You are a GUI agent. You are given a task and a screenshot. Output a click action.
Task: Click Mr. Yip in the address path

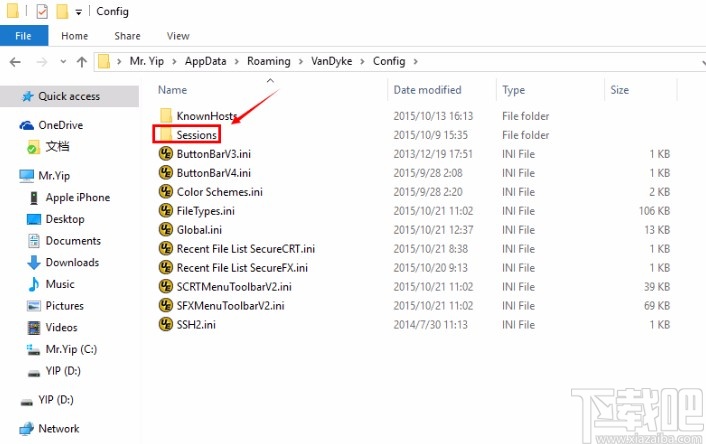tap(147, 61)
